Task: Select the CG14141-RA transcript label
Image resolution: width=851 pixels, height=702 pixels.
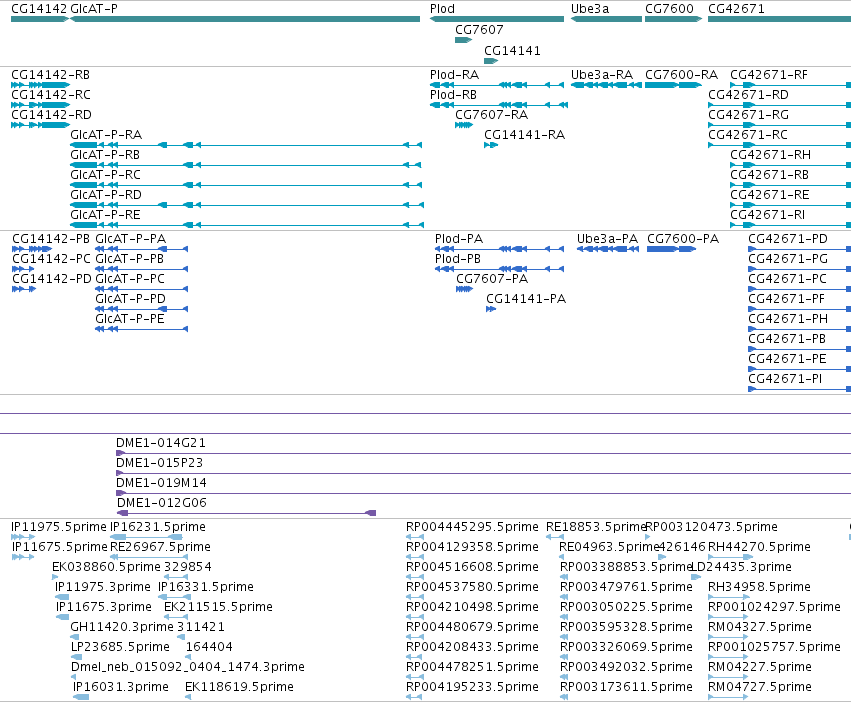Action: (x=524, y=135)
